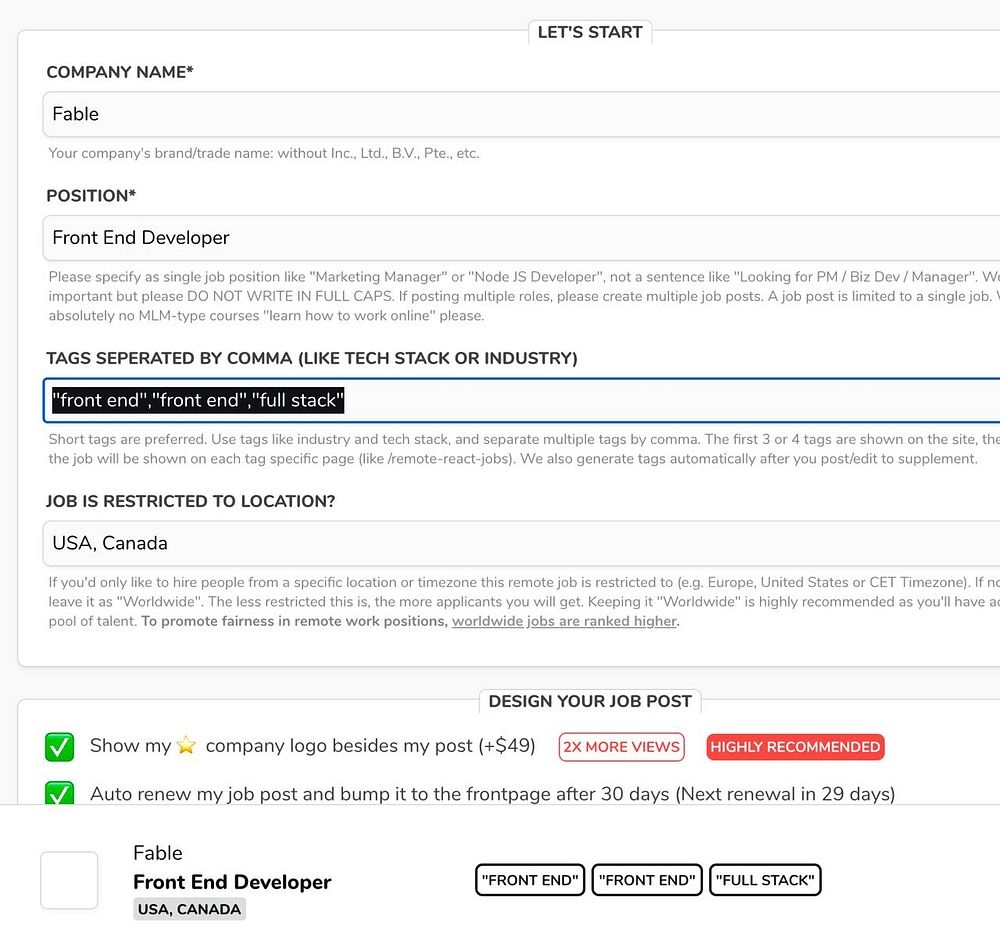
Task: Click the star icon beside company logo
Action: pos(186,746)
